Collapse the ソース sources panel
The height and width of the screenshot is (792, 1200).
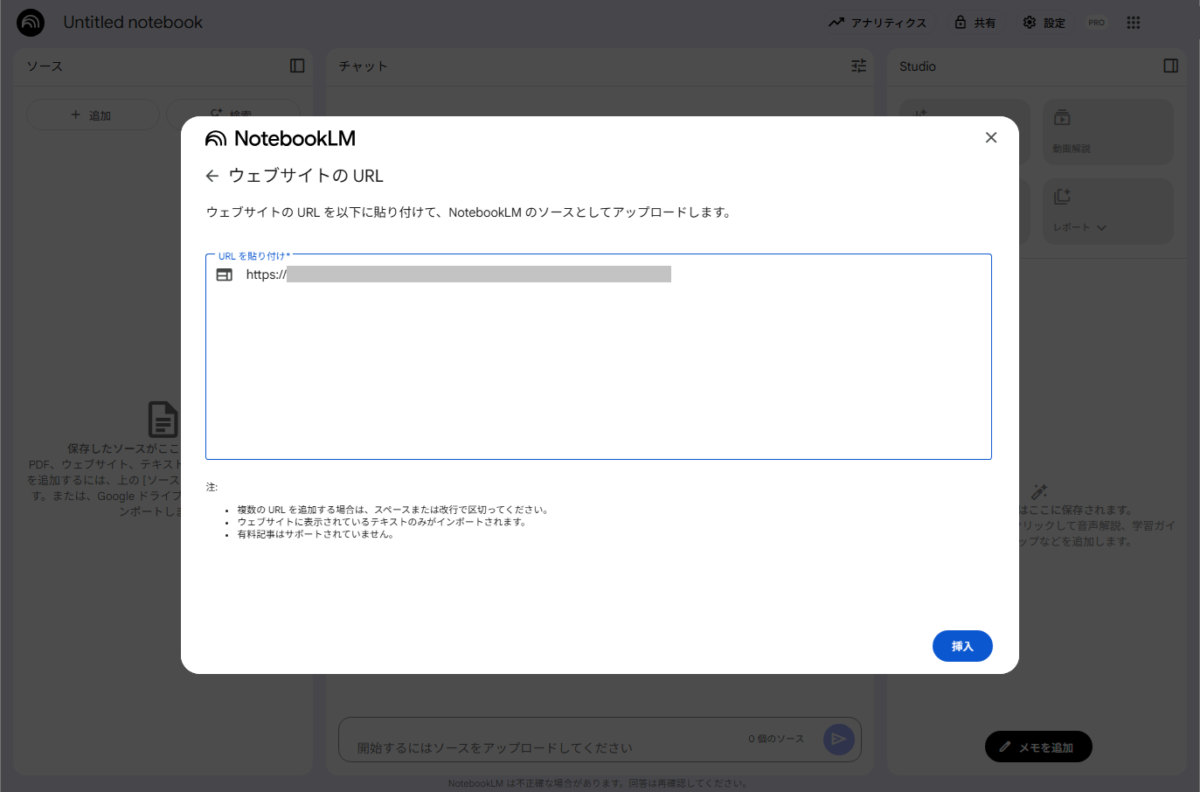[297, 66]
